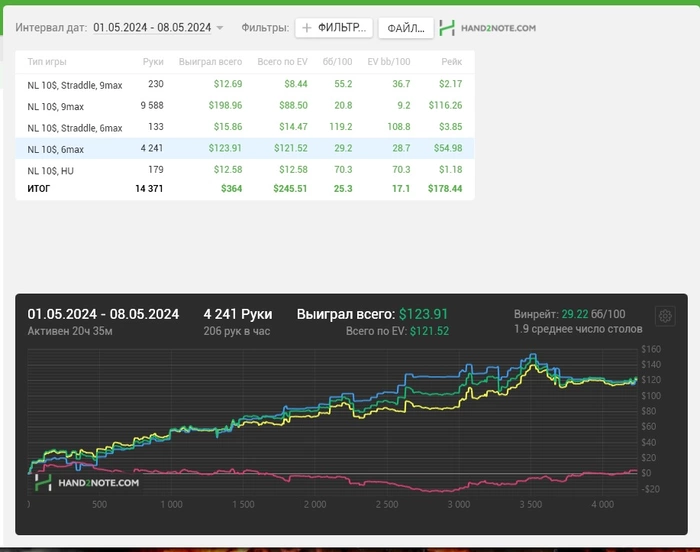Click the 1.9 среднее число столов label

tap(578, 329)
